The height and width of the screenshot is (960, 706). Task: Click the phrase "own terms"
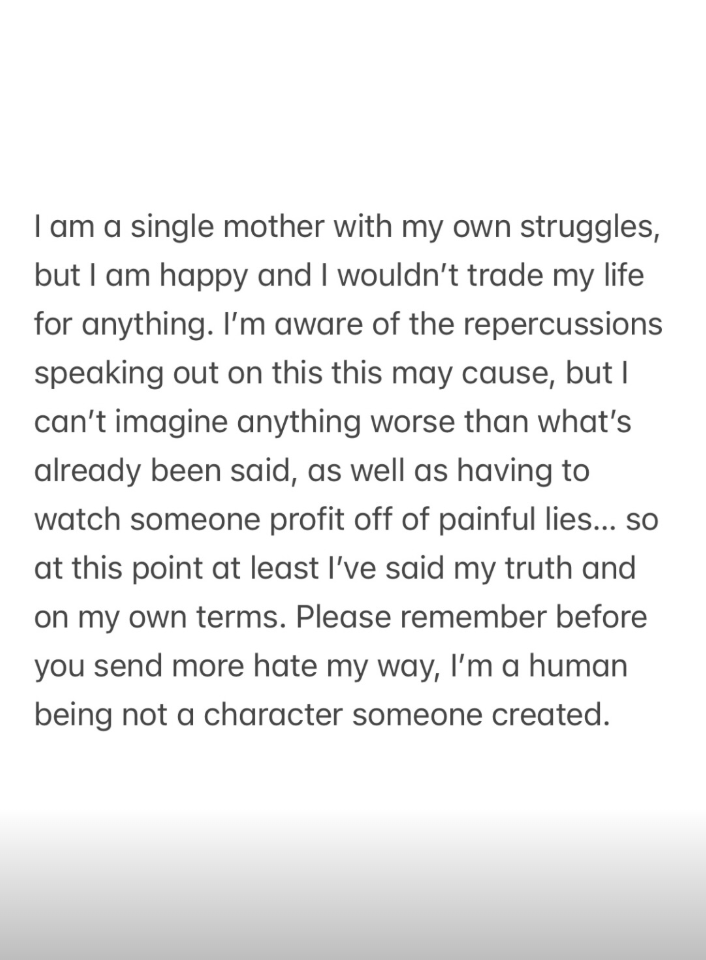click(x=205, y=618)
